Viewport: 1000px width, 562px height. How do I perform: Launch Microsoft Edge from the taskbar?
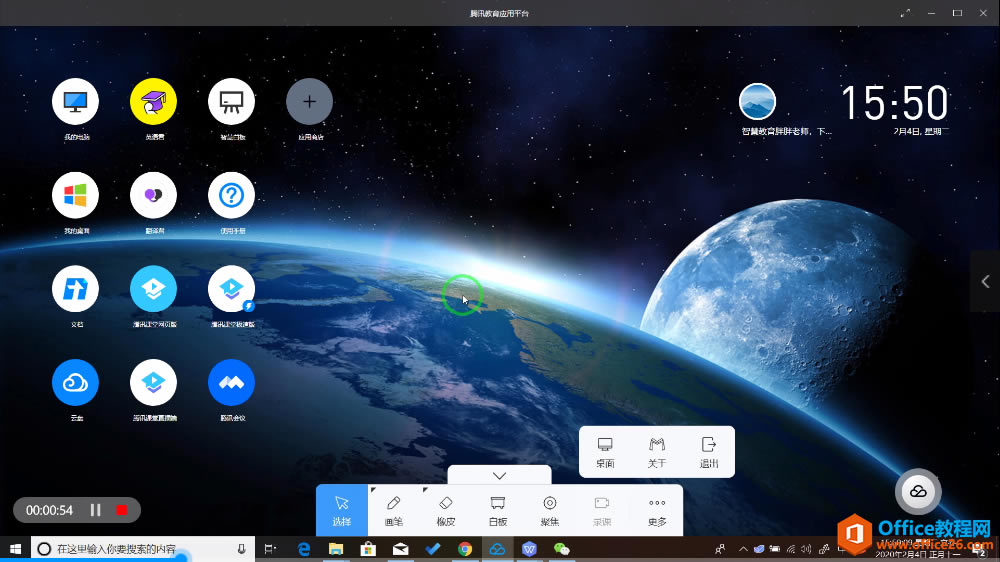pyautogui.click(x=304, y=549)
